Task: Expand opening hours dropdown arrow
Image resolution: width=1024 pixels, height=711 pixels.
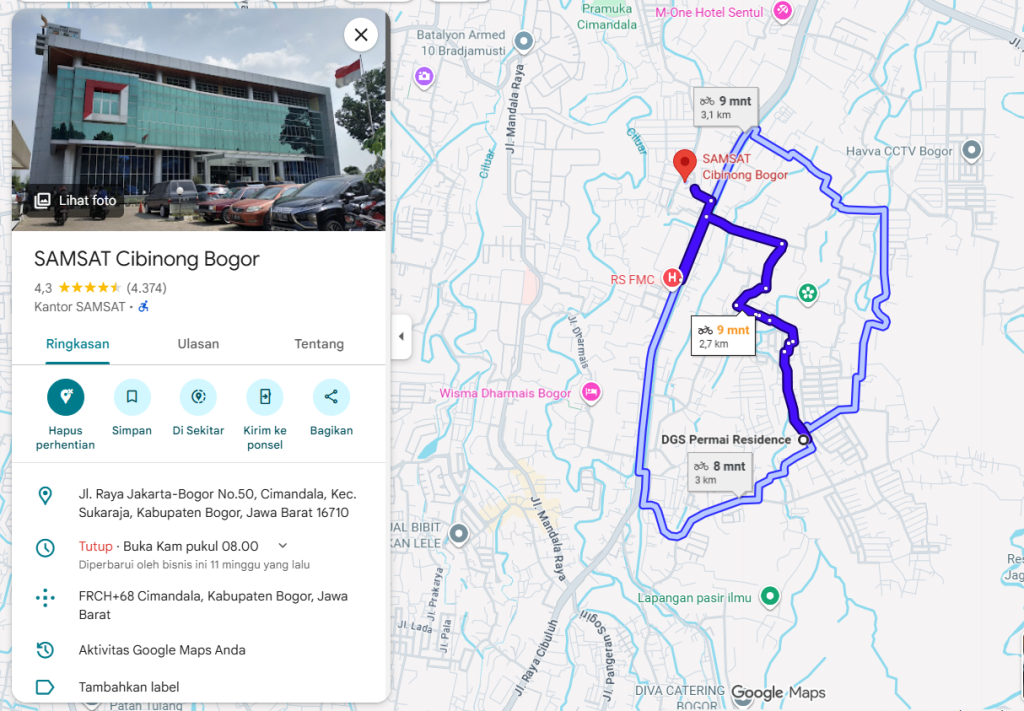Action: [283, 546]
